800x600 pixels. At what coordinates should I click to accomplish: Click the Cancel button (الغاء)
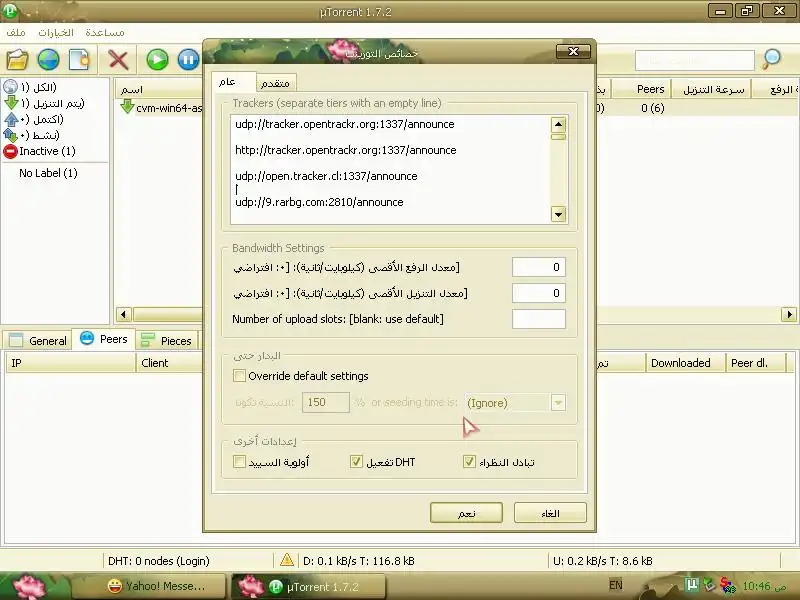[x=551, y=513]
